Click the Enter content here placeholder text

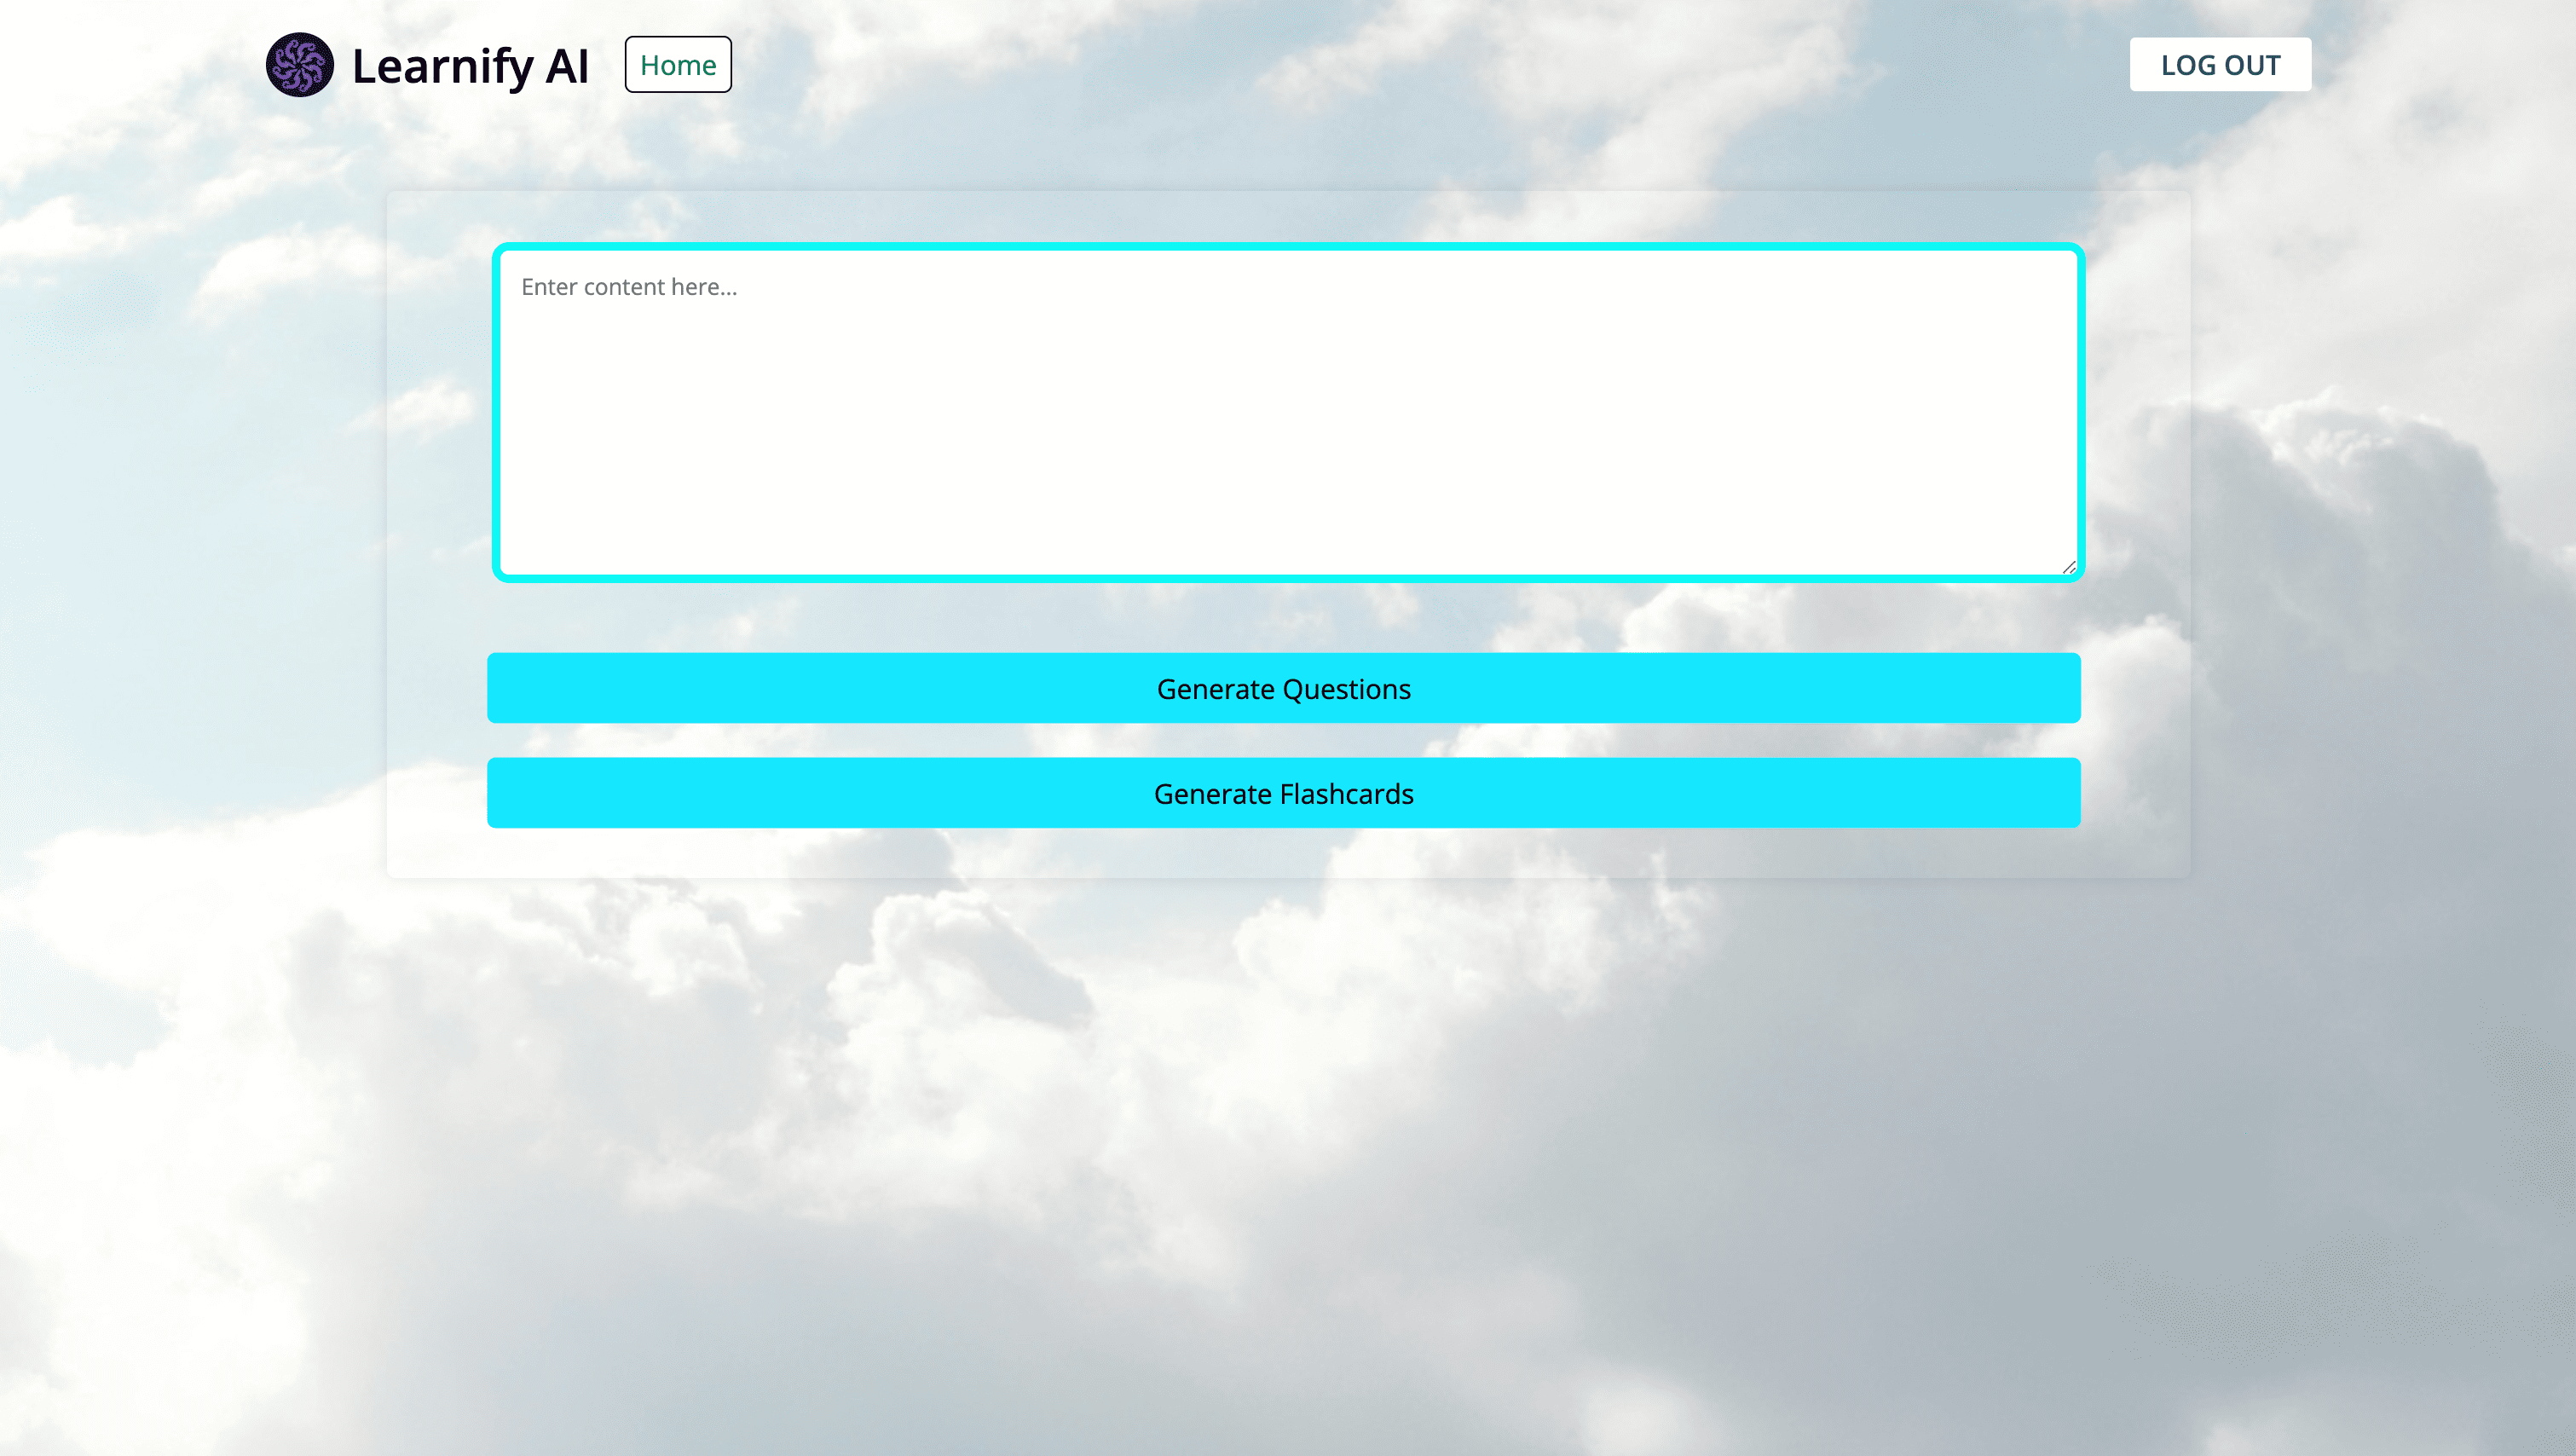click(x=629, y=287)
